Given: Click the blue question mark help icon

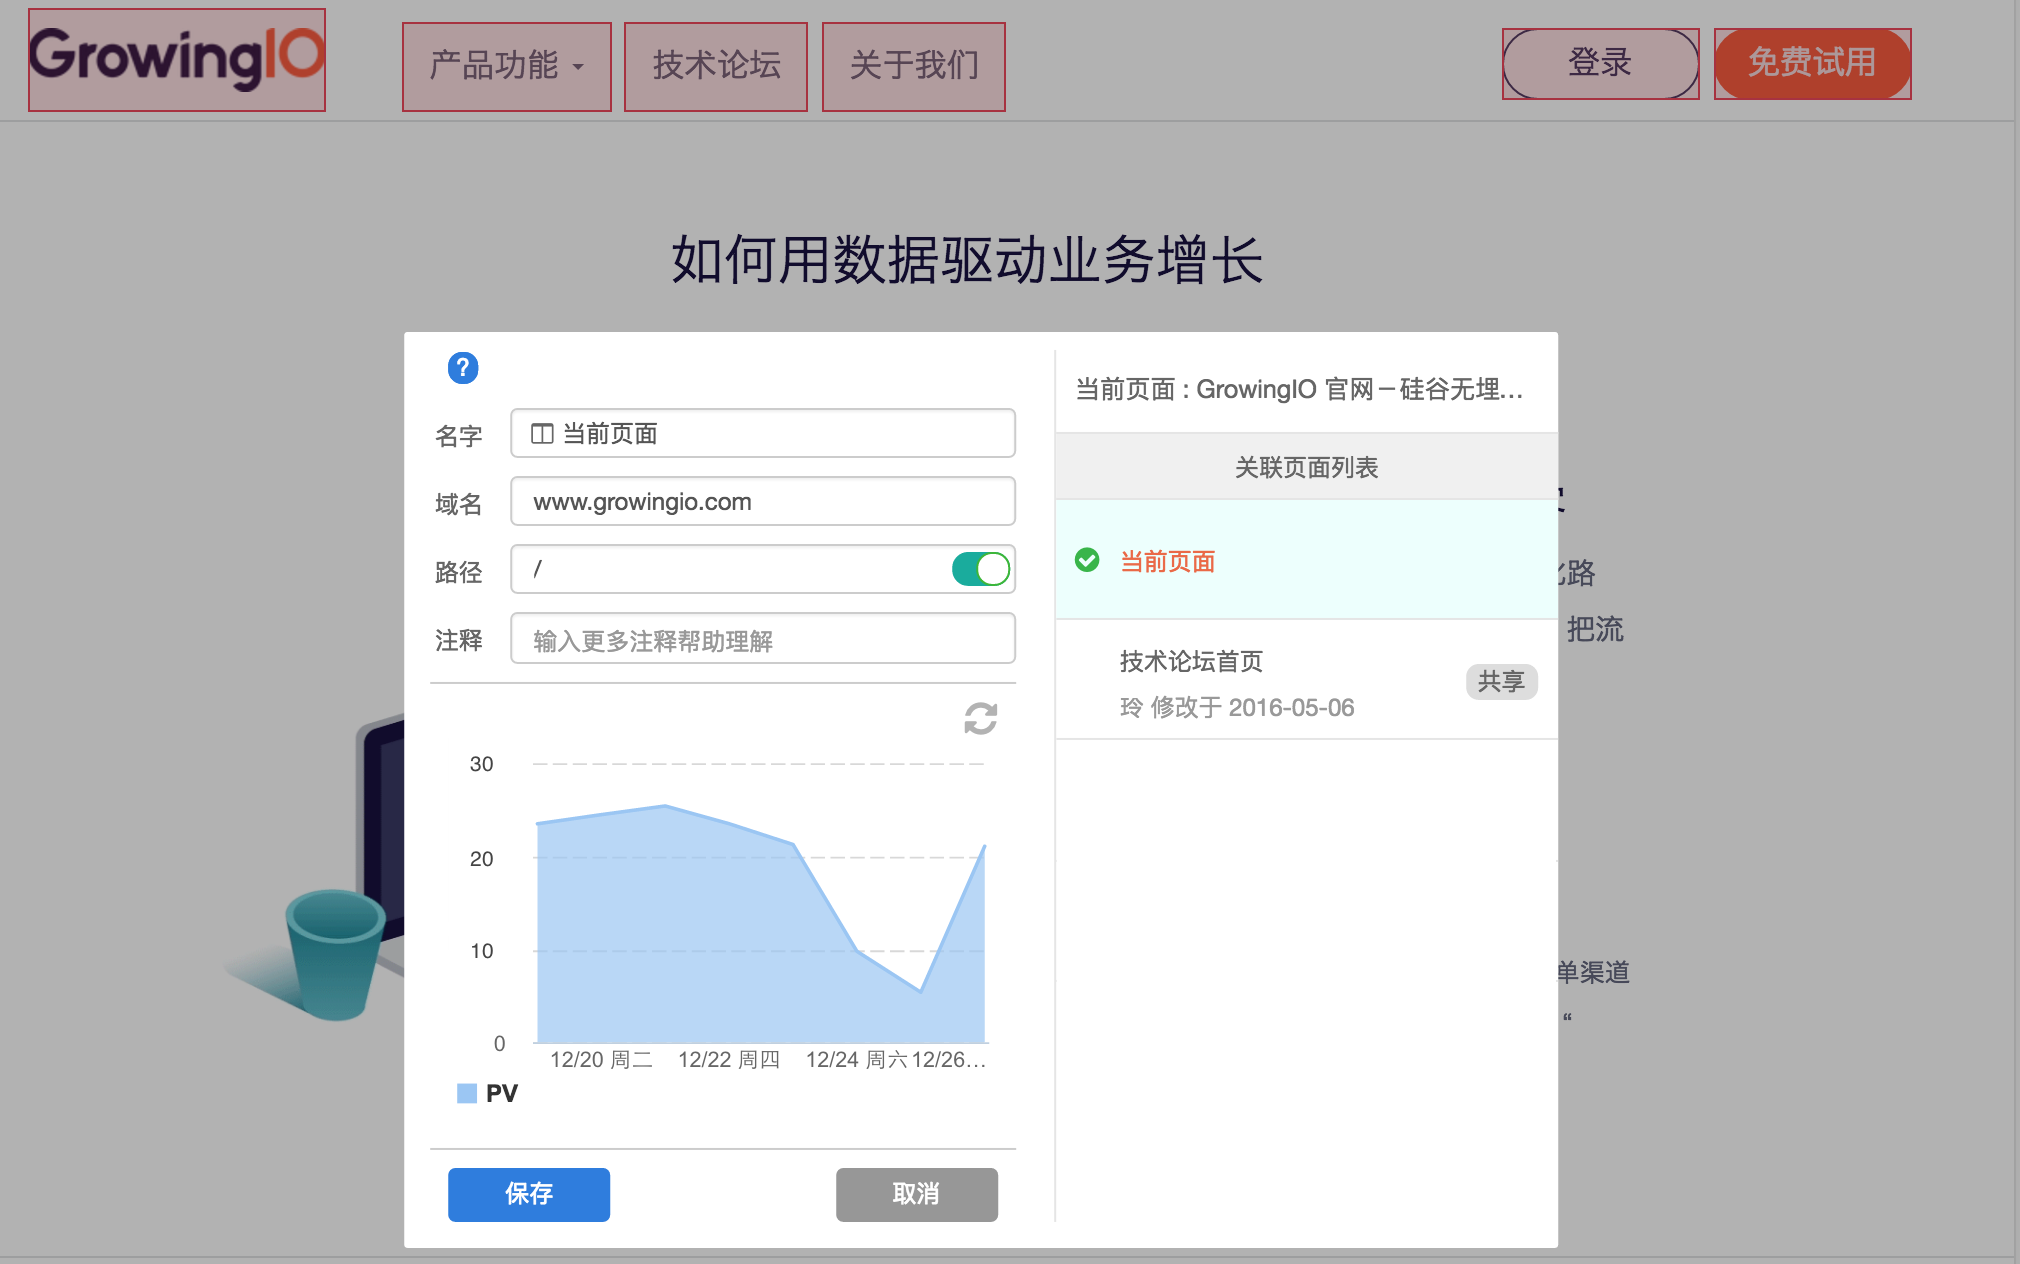Looking at the screenshot, I should 462,368.
